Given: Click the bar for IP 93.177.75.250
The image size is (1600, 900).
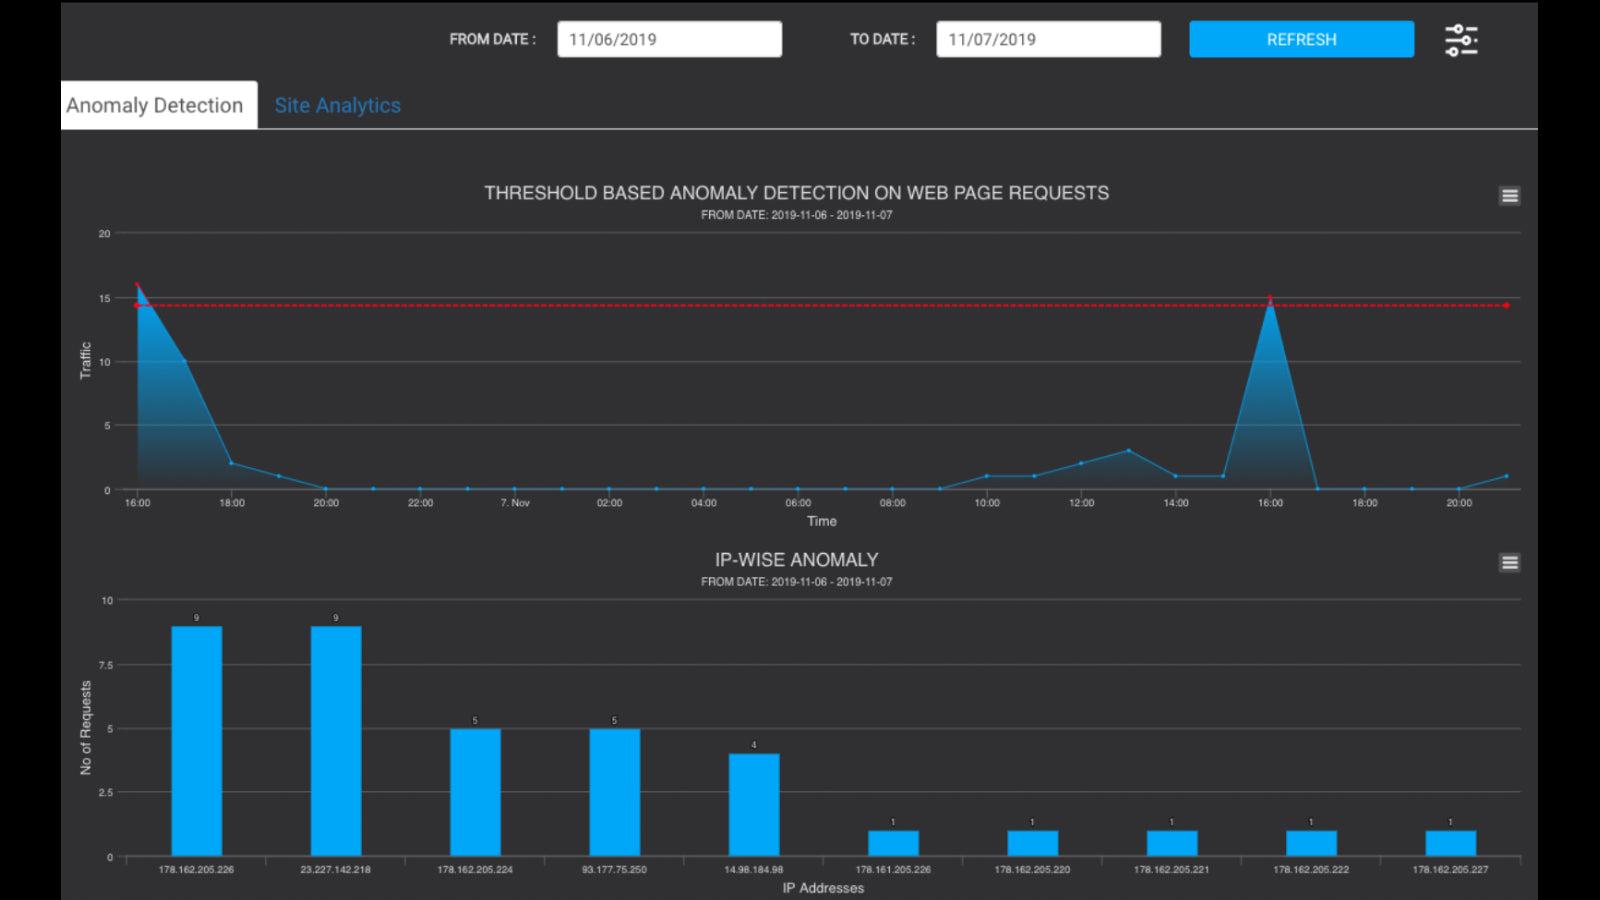Looking at the screenshot, I should pyautogui.click(x=613, y=790).
